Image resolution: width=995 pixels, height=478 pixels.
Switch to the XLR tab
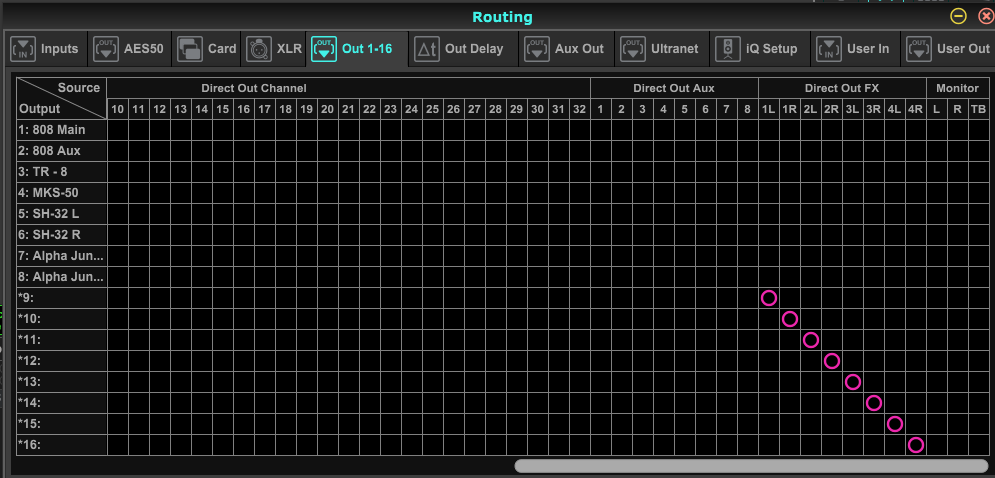273,49
